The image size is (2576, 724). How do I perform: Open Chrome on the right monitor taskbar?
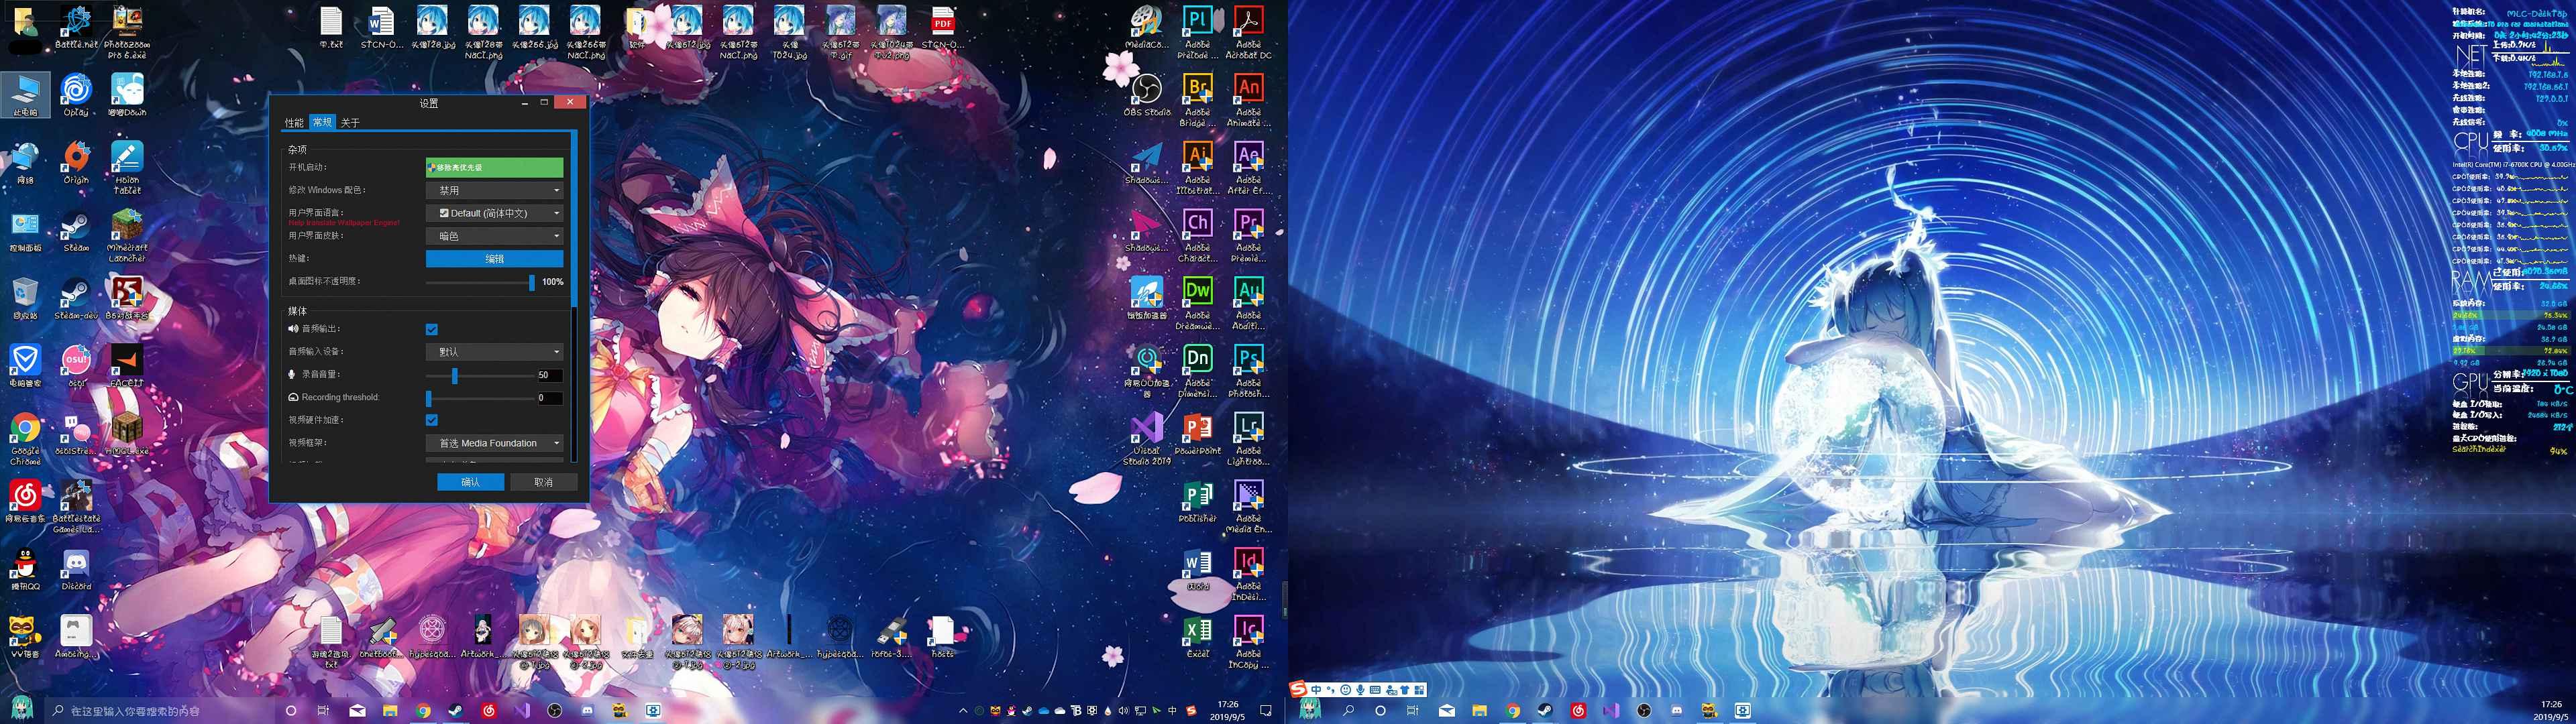(x=1513, y=711)
